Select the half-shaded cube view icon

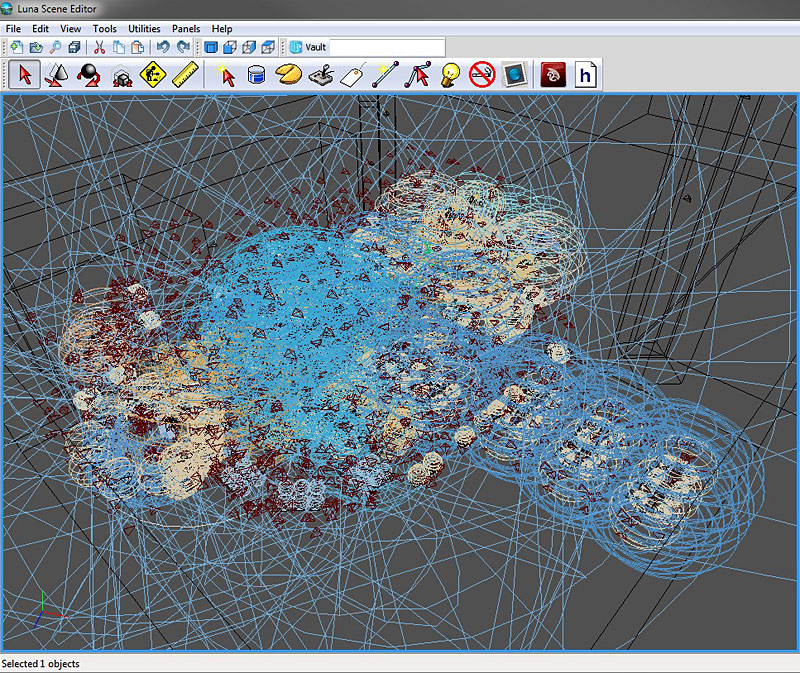[230, 47]
